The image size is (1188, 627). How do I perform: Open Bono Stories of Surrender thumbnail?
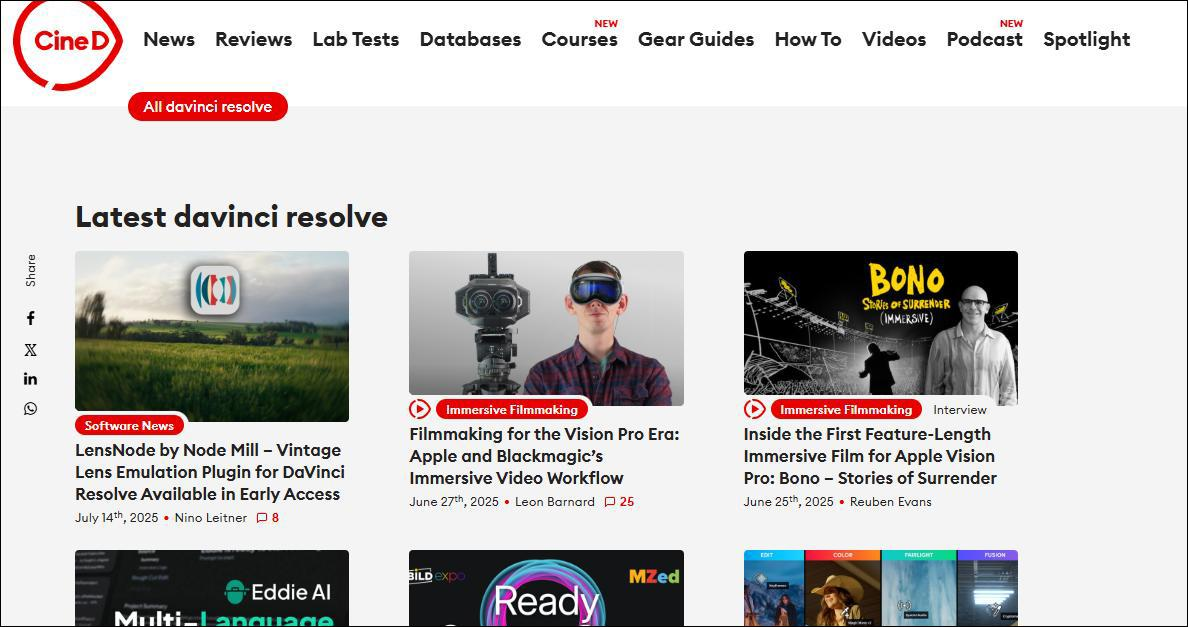click(881, 329)
